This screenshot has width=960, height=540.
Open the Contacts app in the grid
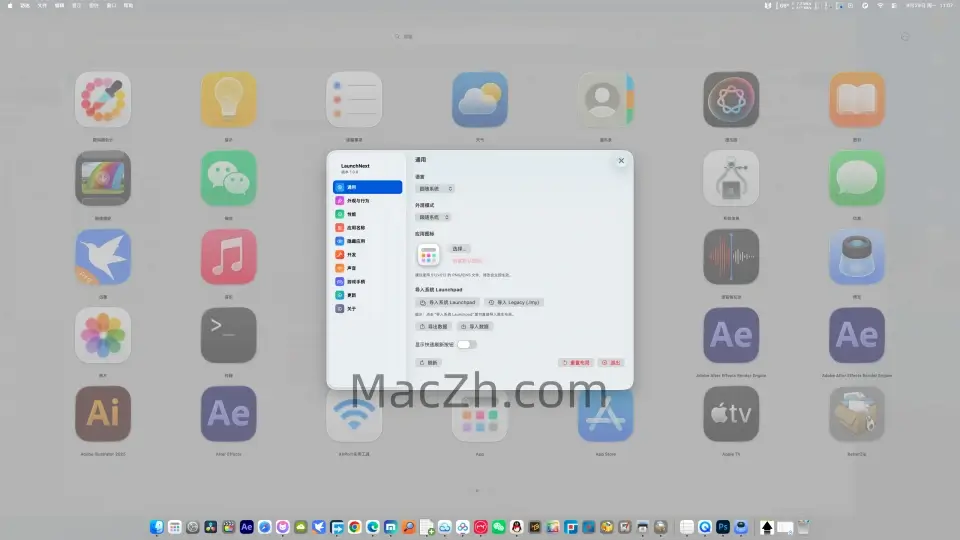click(x=606, y=99)
